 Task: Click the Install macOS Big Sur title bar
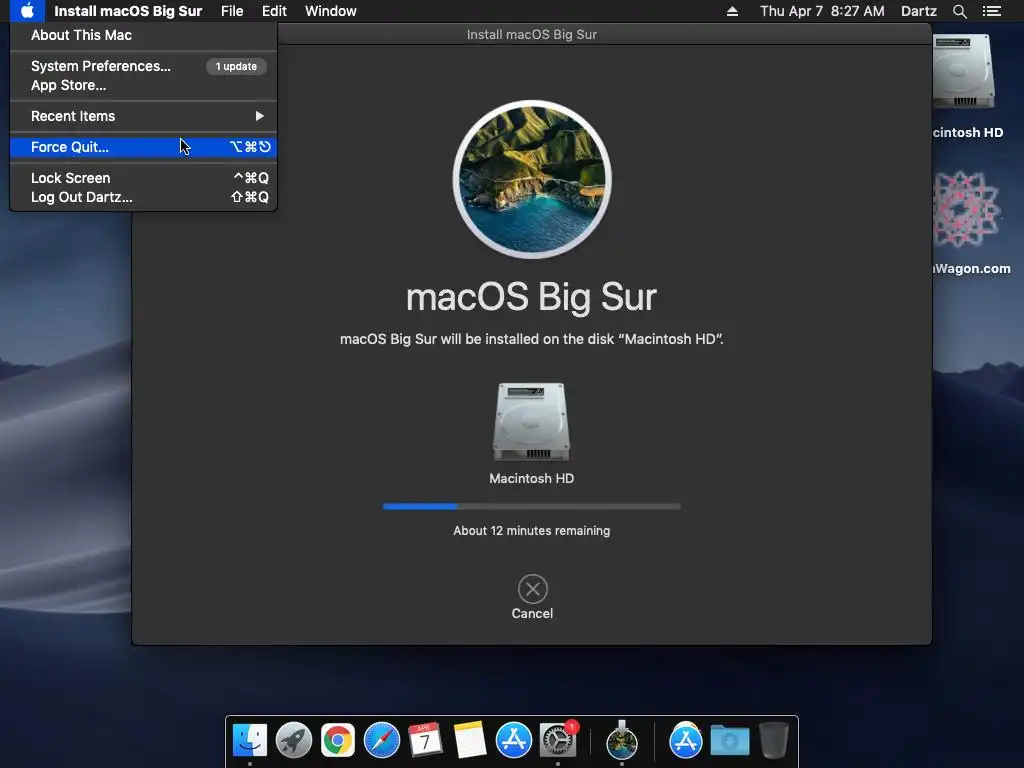pyautogui.click(x=532, y=35)
